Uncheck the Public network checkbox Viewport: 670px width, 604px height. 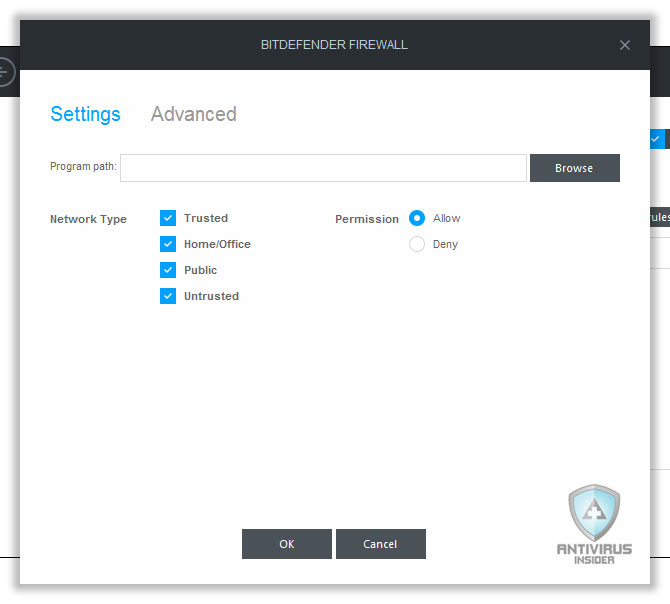pyautogui.click(x=168, y=270)
